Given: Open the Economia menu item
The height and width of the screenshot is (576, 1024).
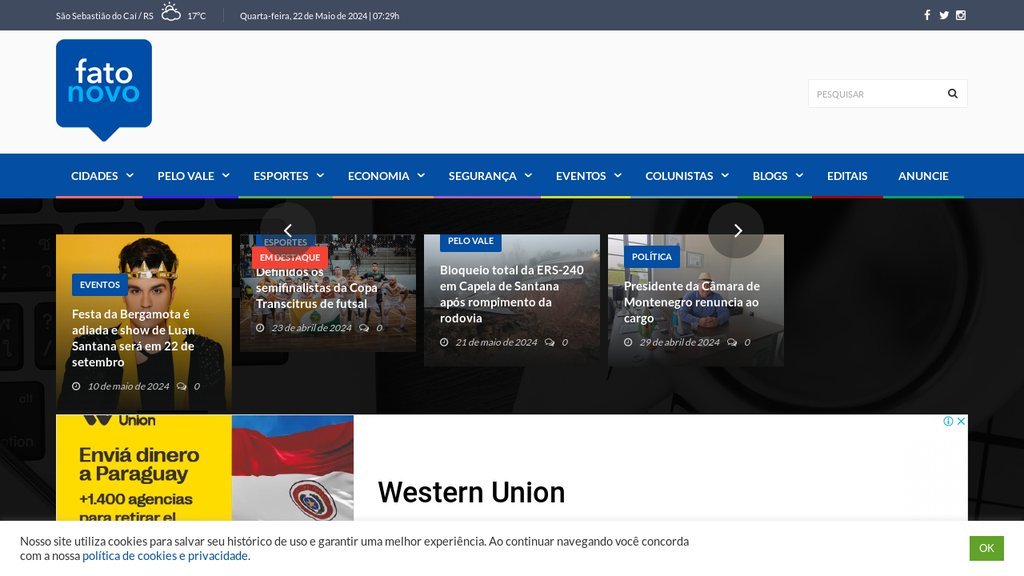Looking at the screenshot, I should click(379, 176).
